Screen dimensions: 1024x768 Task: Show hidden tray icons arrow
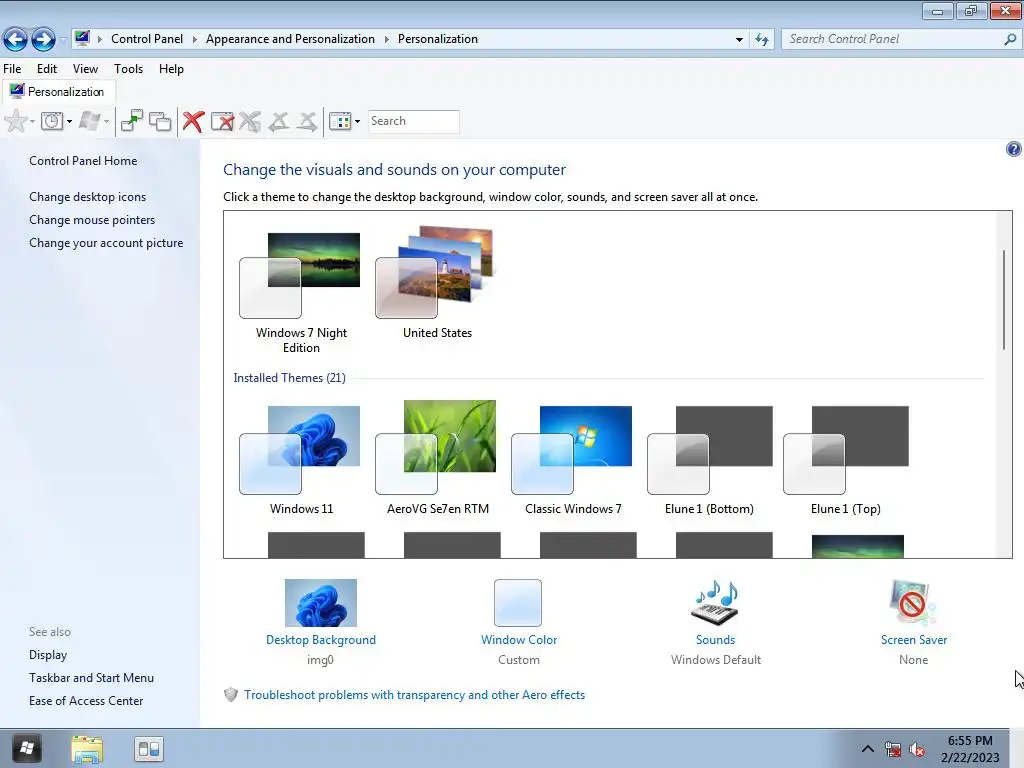tap(867, 749)
